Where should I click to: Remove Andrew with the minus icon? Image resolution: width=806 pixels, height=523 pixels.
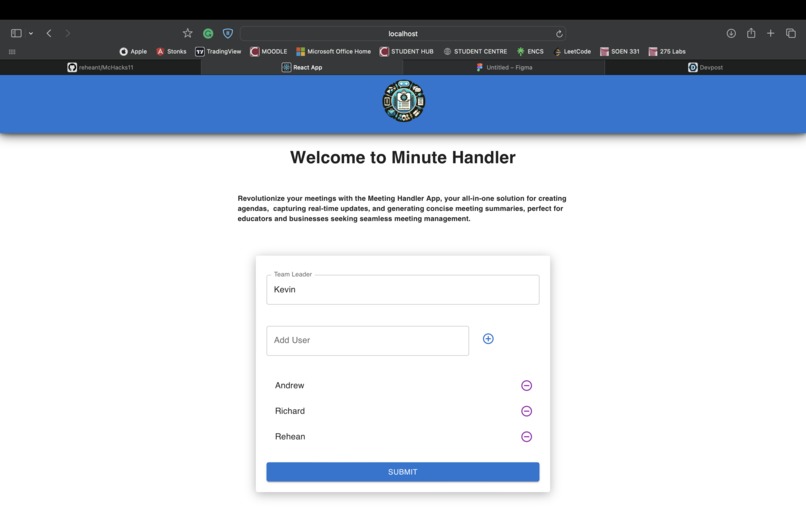526,385
